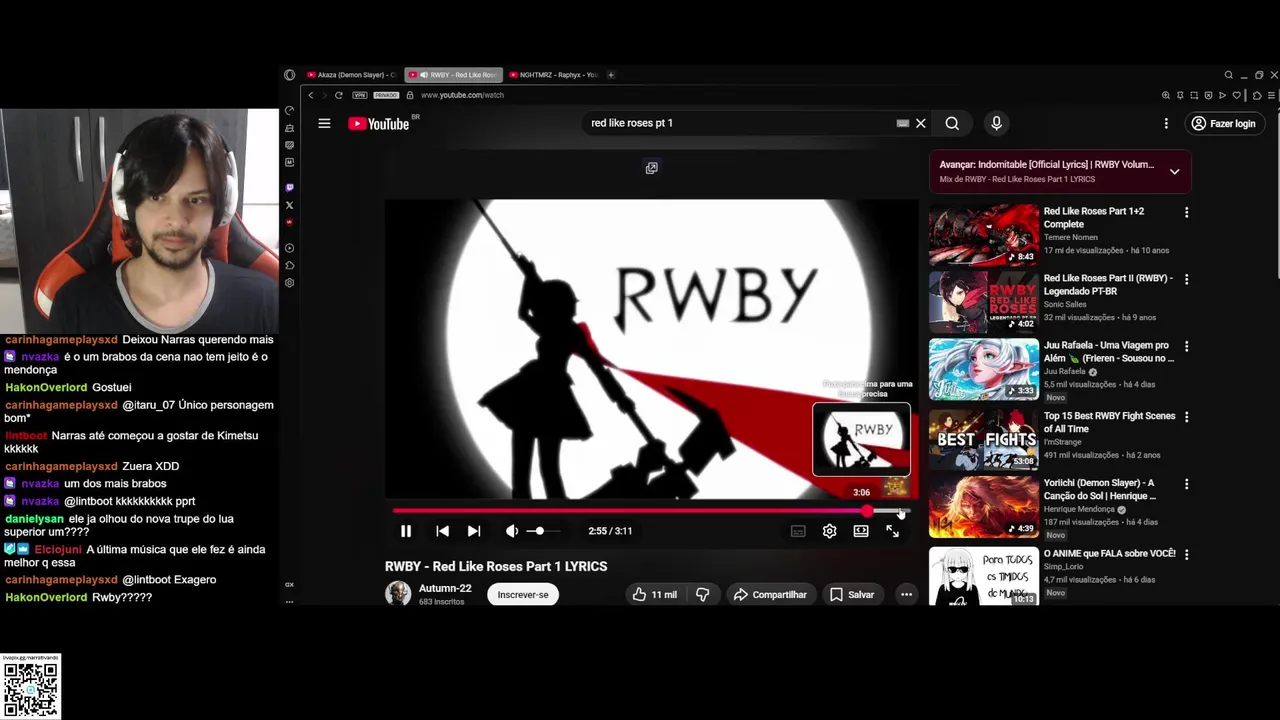
Task: Open a new browser tab
Action: (x=611, y=75)
